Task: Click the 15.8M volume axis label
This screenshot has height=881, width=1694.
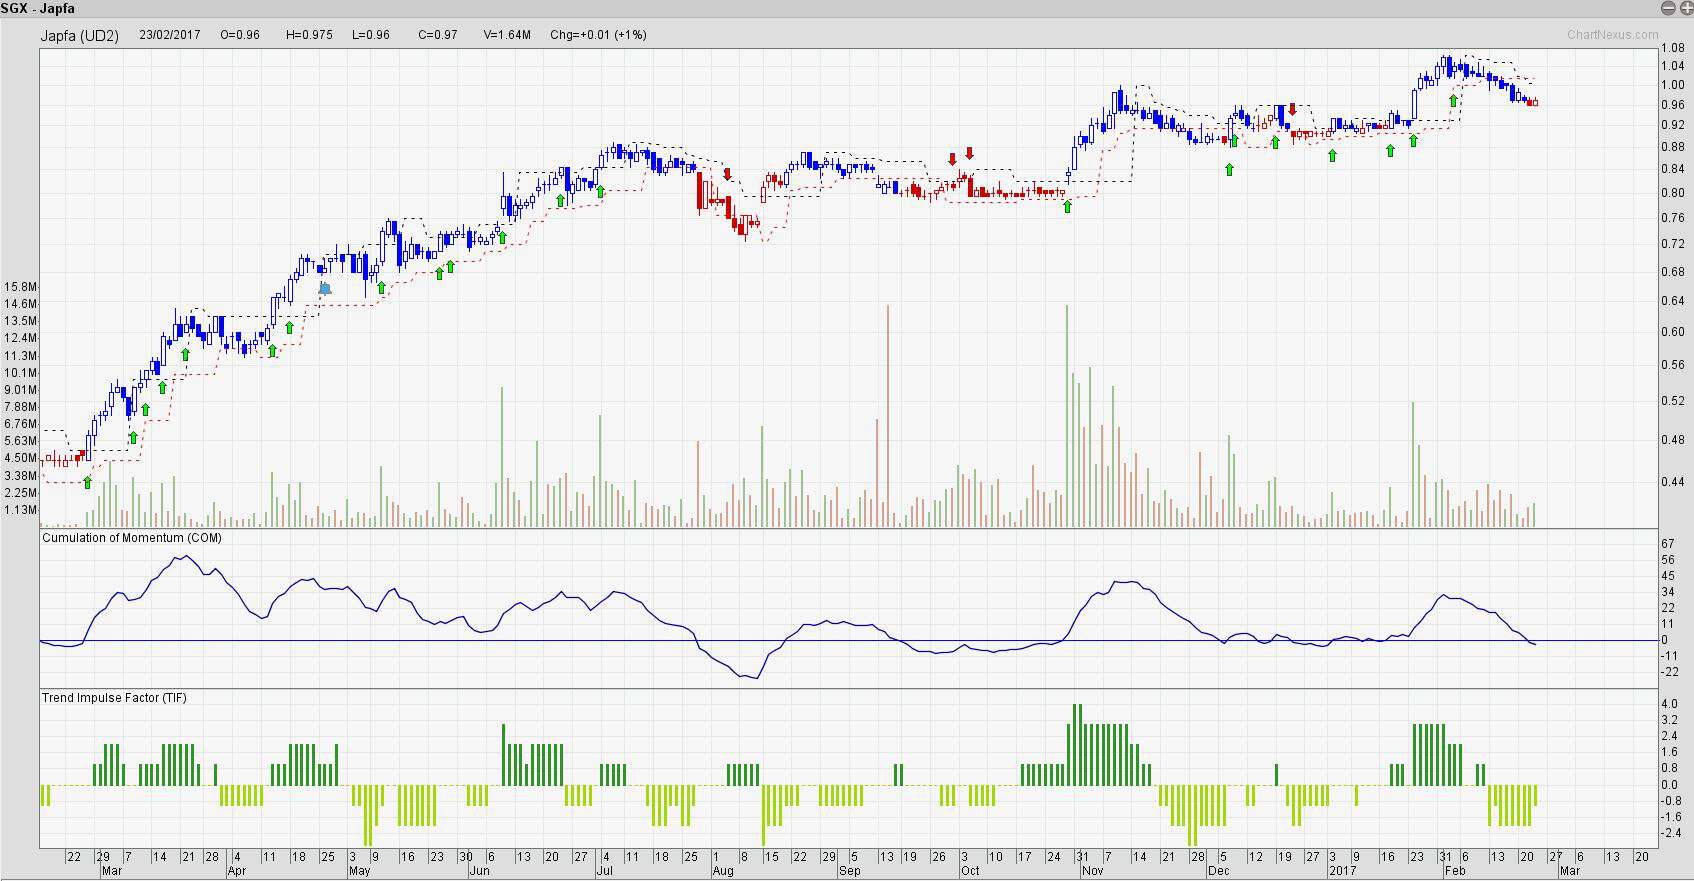Action: tap(20, 287)
